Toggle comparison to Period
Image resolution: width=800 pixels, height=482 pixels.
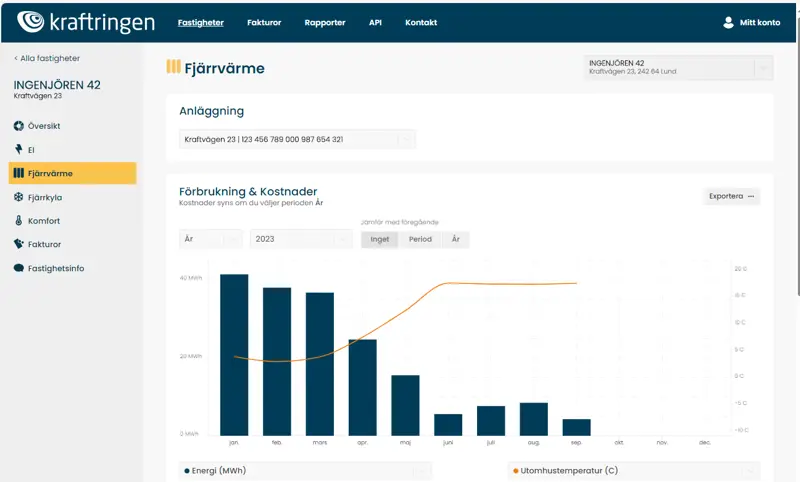[420, 239]
